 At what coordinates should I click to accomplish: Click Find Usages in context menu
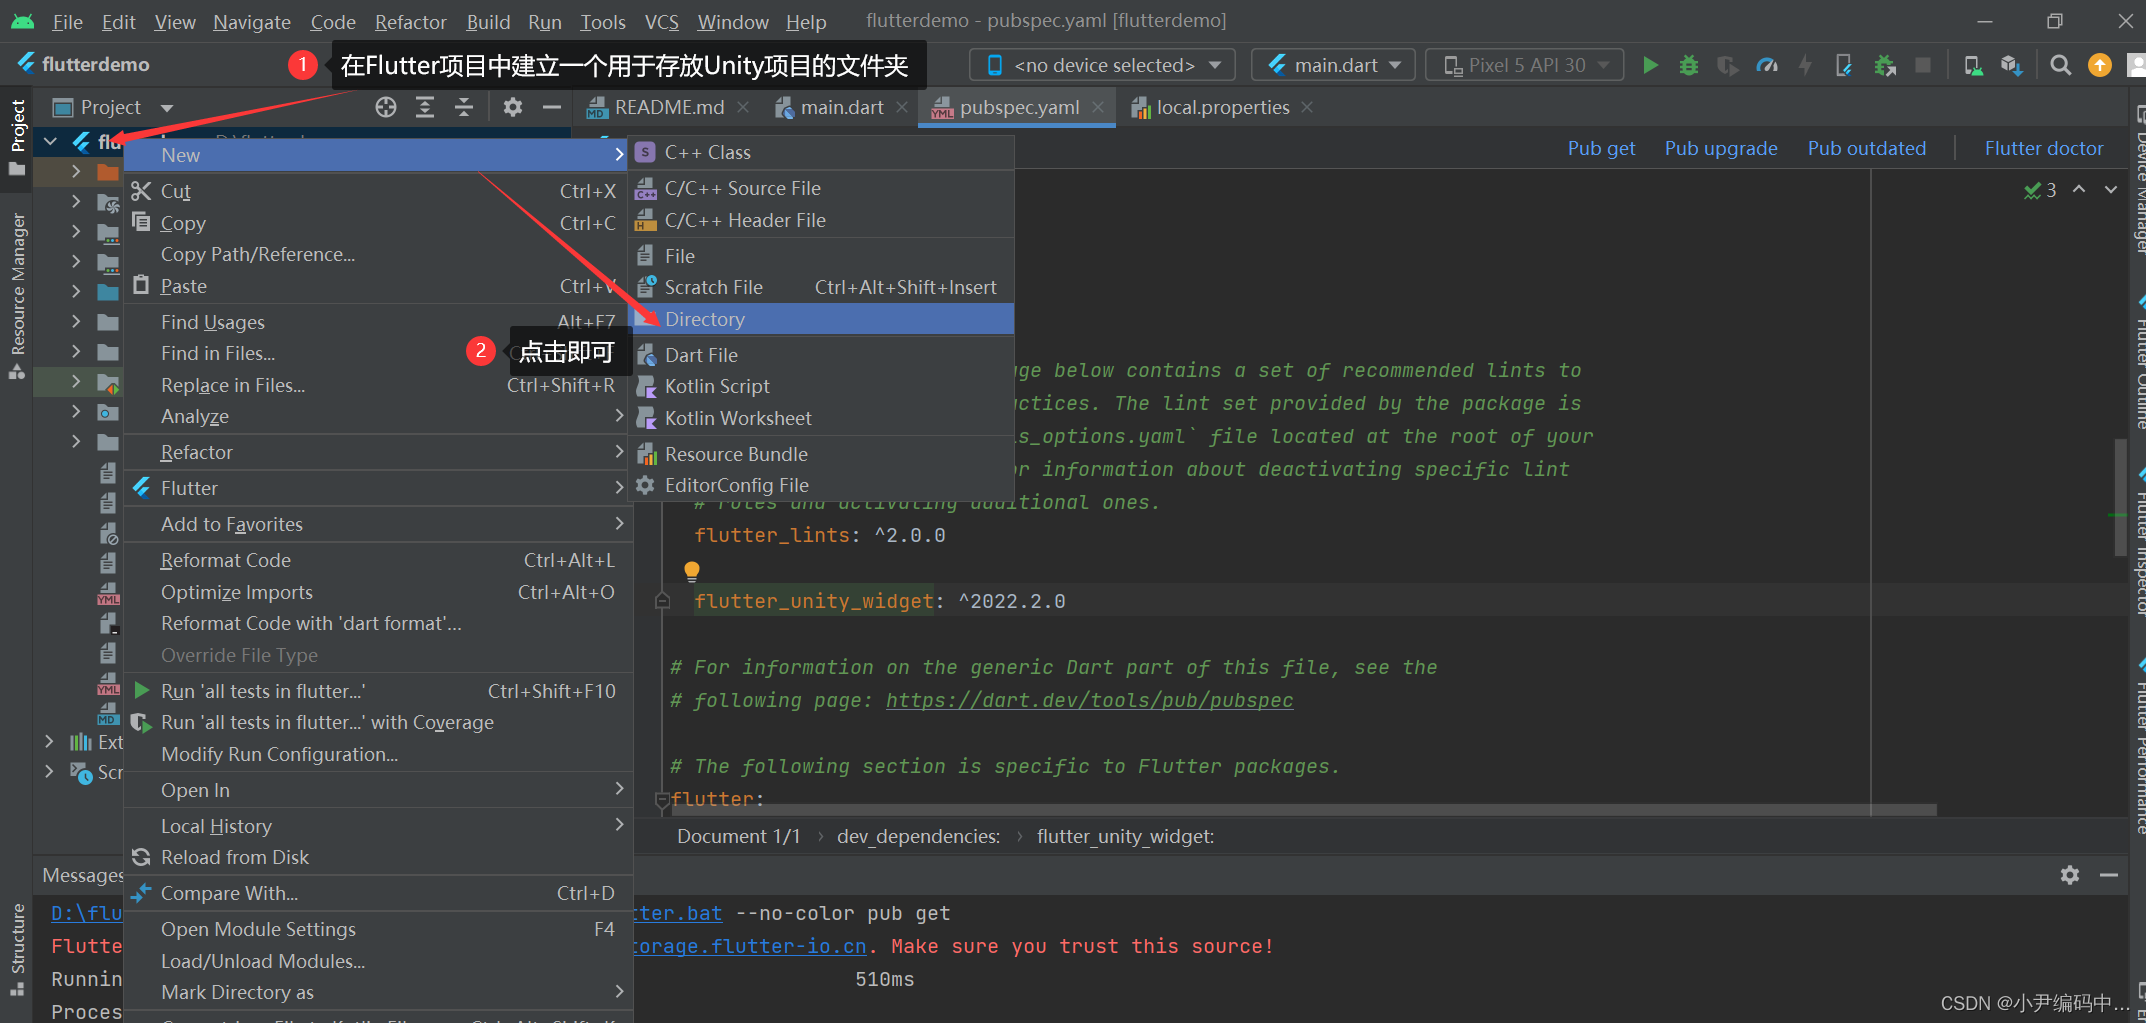(378, 322)
